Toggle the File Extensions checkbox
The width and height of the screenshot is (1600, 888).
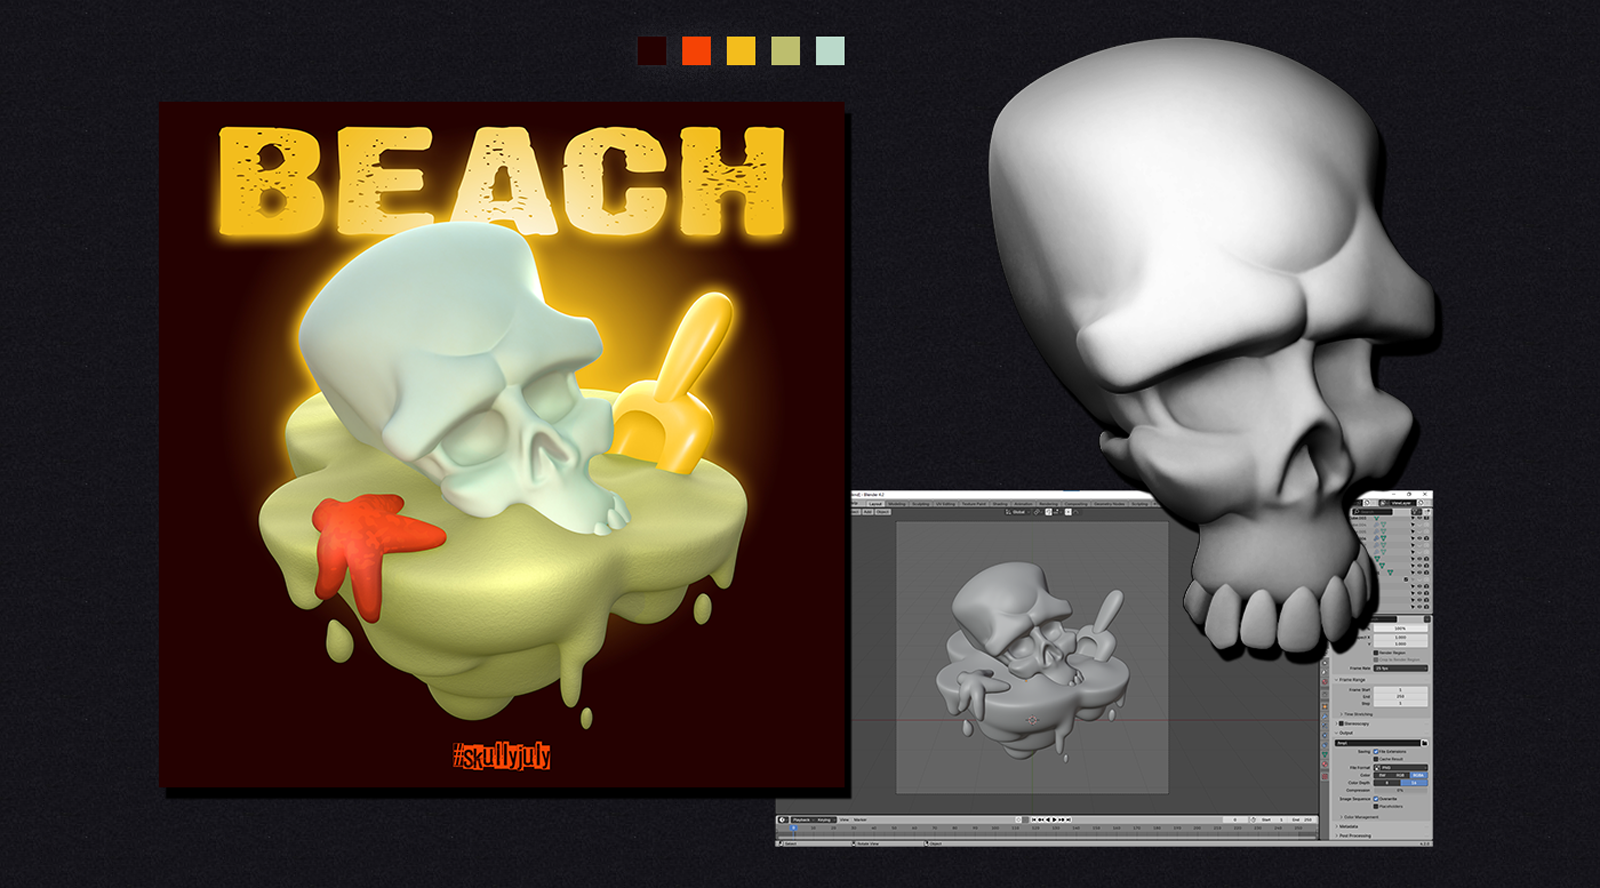coord(1376,751)
